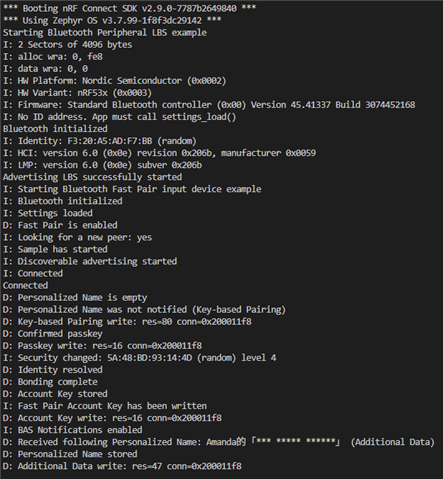443x479 pixels.
Task: Click 'No ID address' warning line
Action: tap(119, 117)
